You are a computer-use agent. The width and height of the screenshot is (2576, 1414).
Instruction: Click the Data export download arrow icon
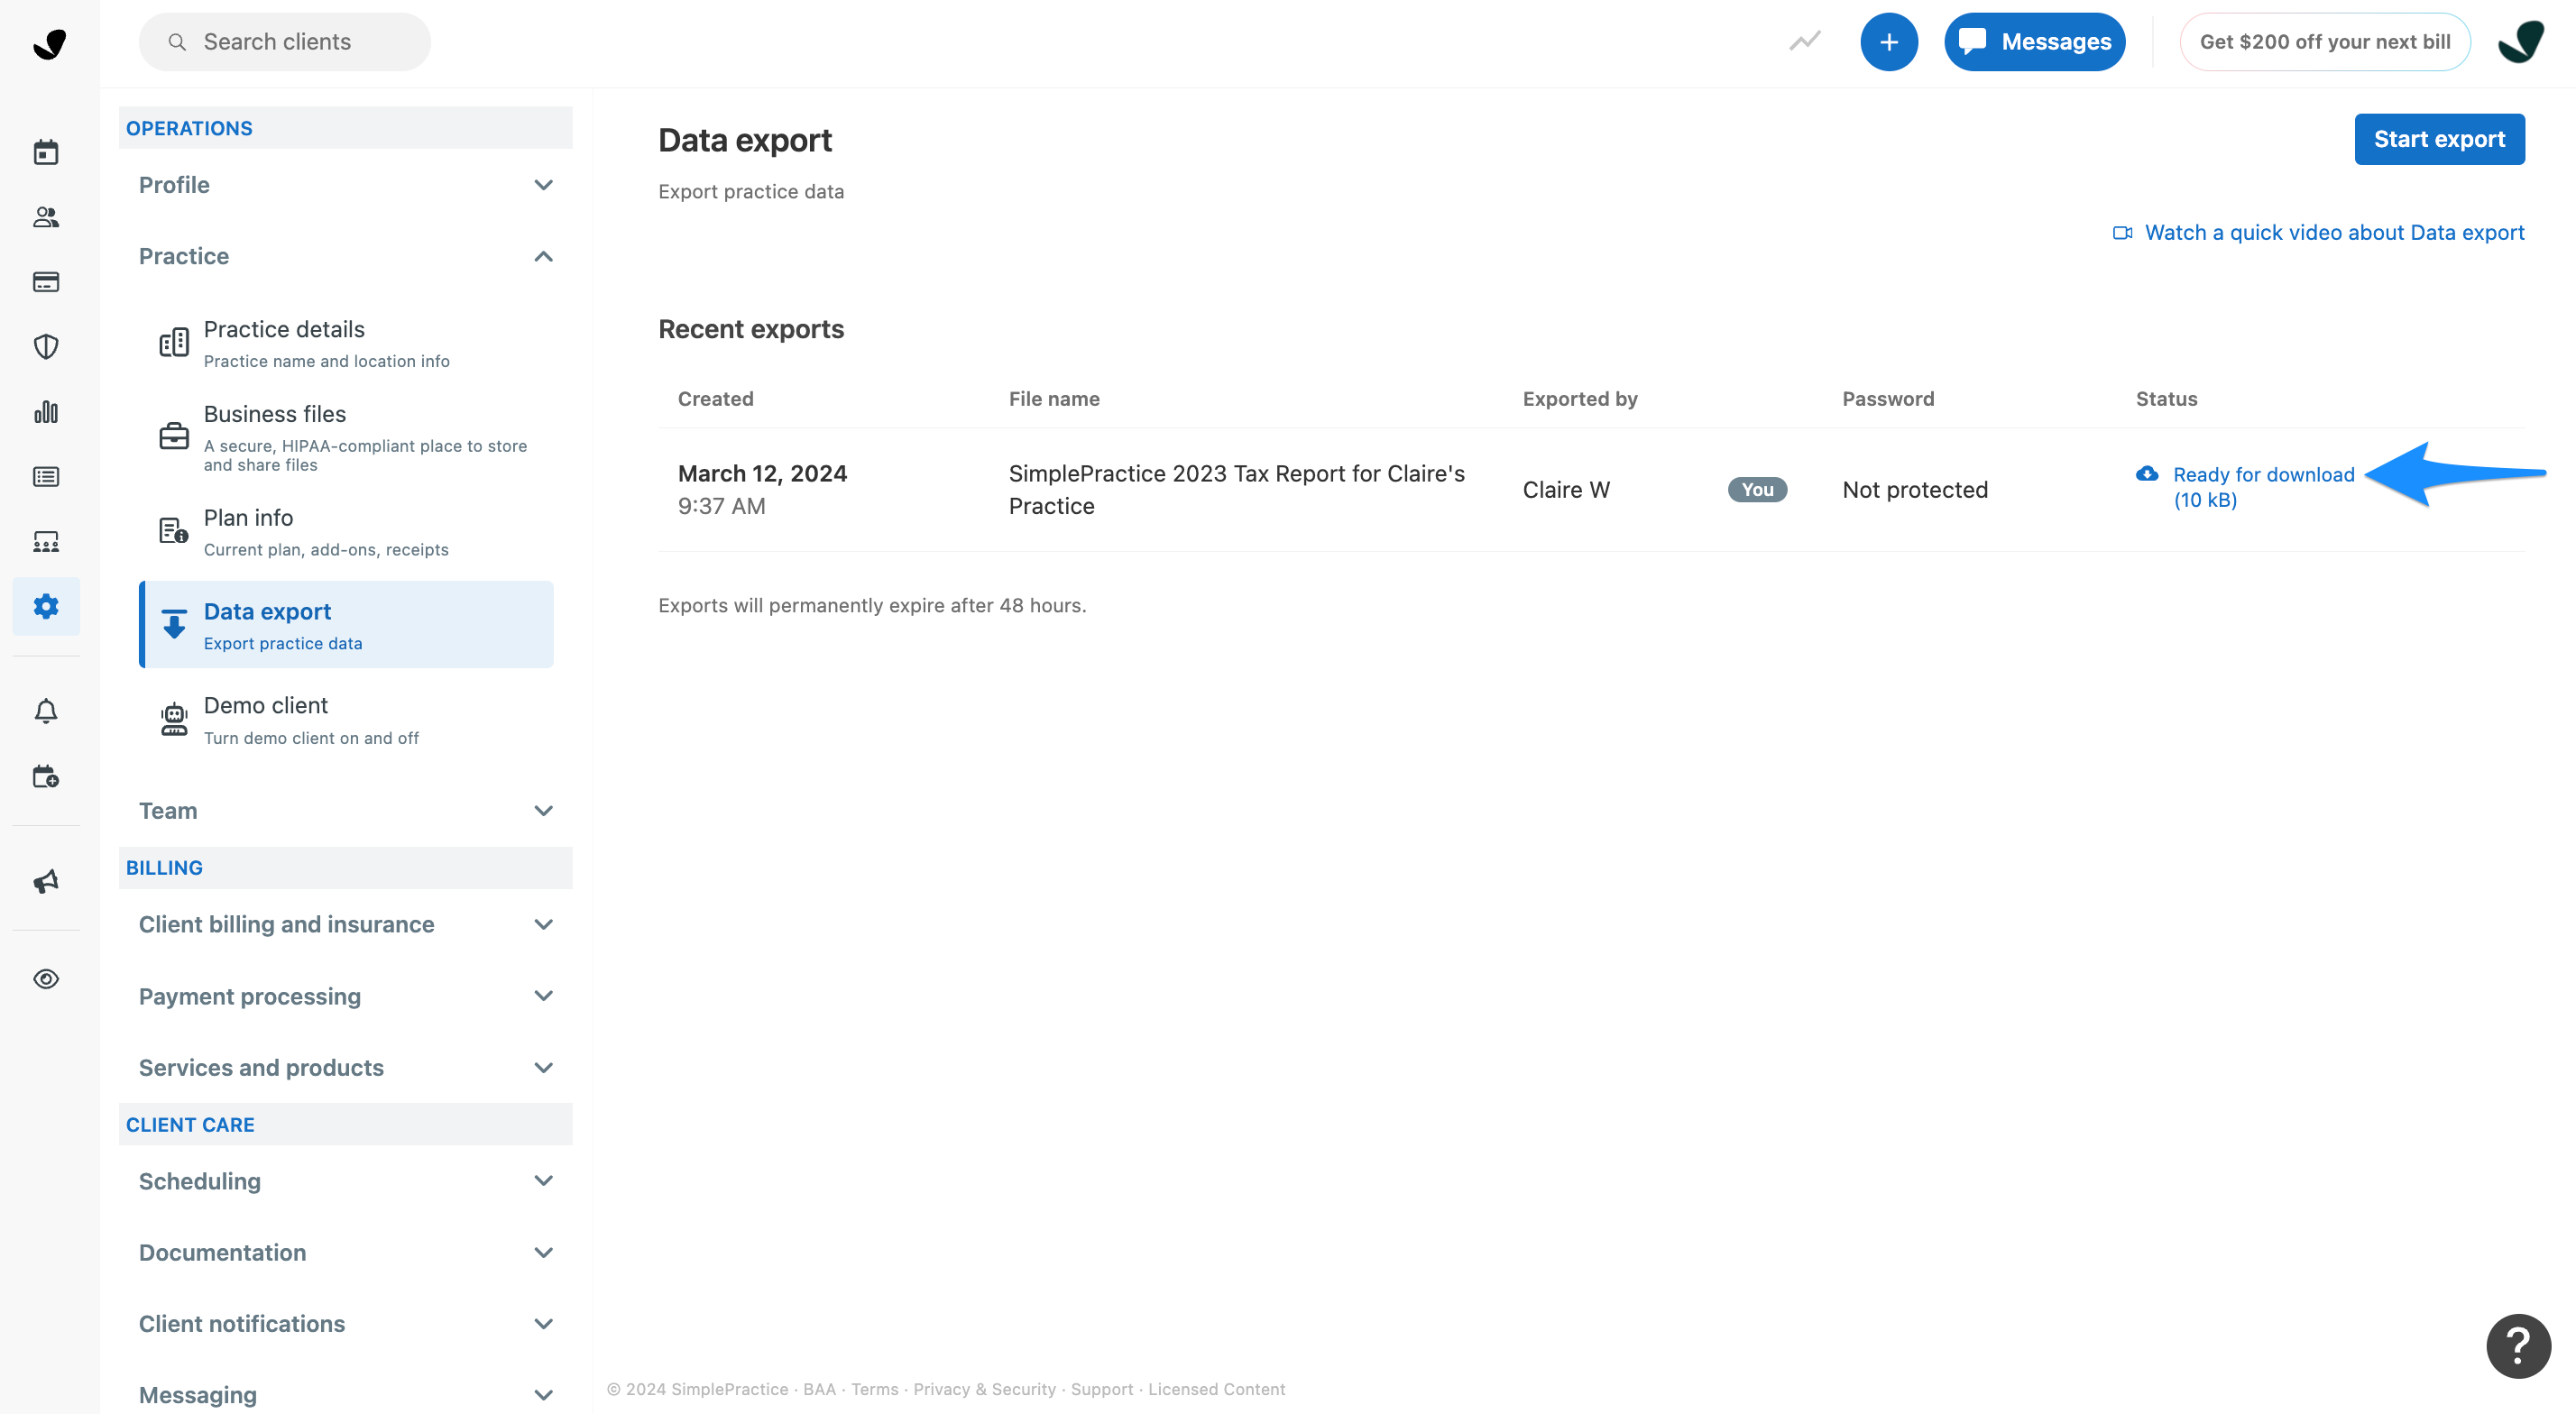tap(174, 624)
